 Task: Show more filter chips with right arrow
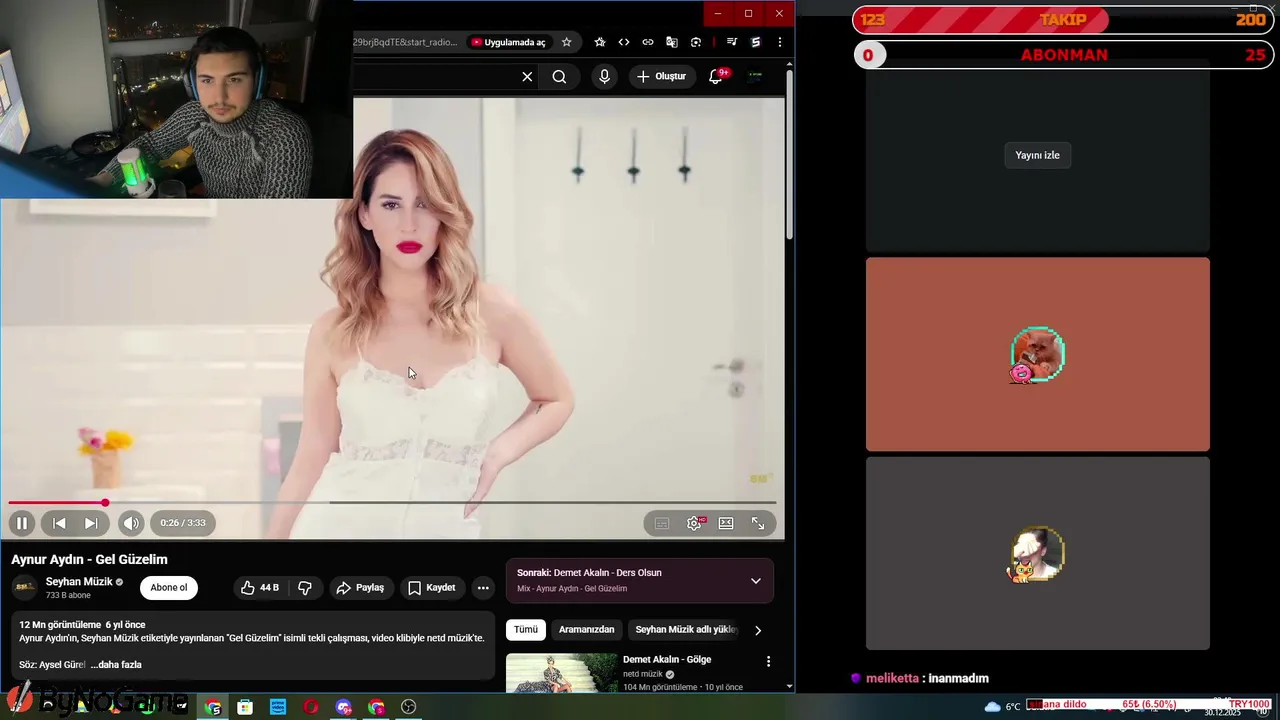pos(757,630)
